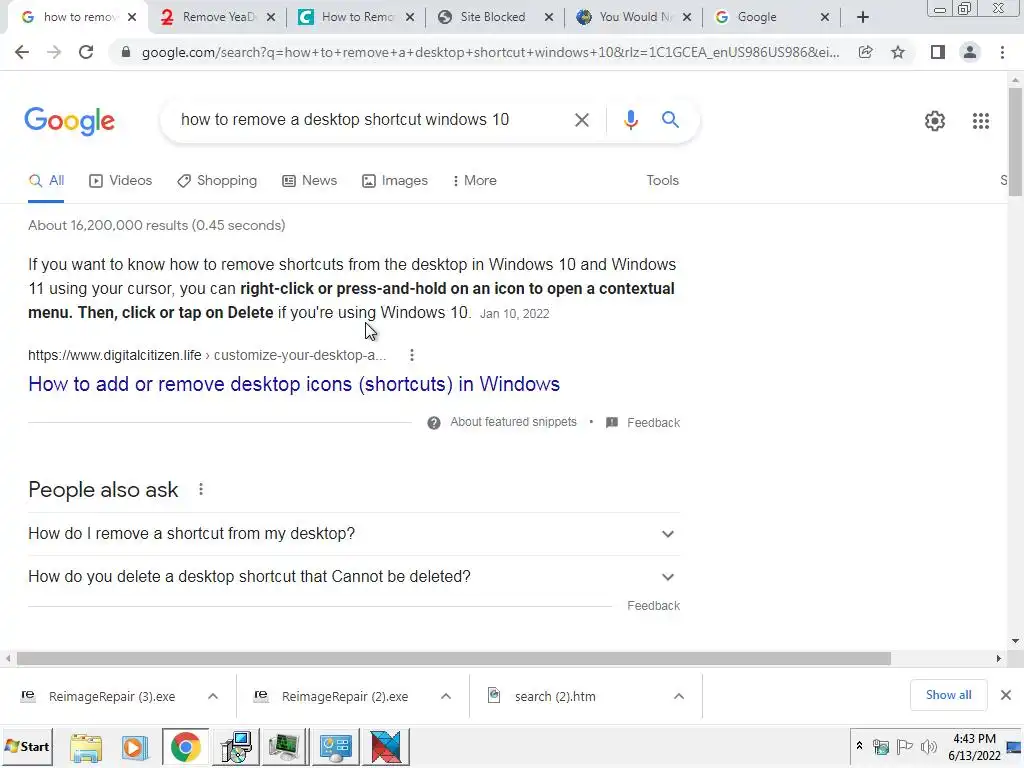Close the downloads bar
Image resolution: width=1024 pixels, height=768 pixels.
1006,695
